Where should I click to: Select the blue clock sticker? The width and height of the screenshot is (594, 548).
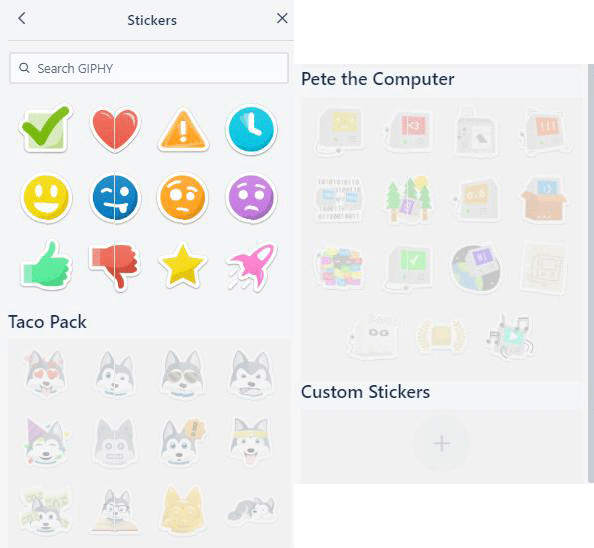click(251, 129)
